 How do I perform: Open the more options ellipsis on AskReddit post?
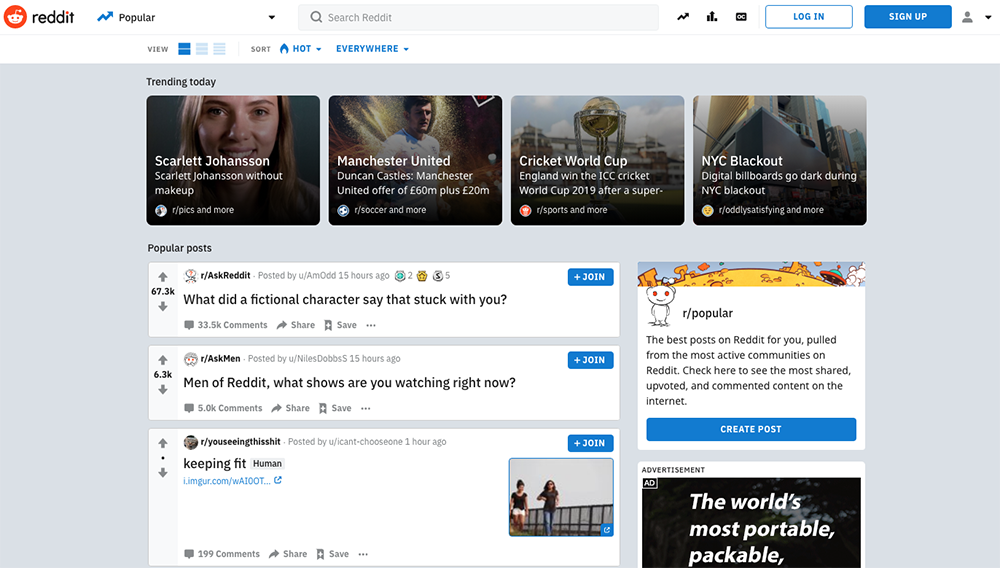pos(371,325)
